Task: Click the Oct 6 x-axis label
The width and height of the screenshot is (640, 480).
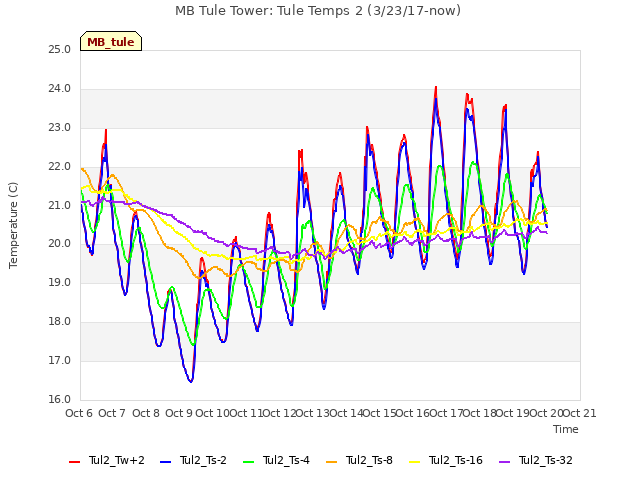Action: 79,413
